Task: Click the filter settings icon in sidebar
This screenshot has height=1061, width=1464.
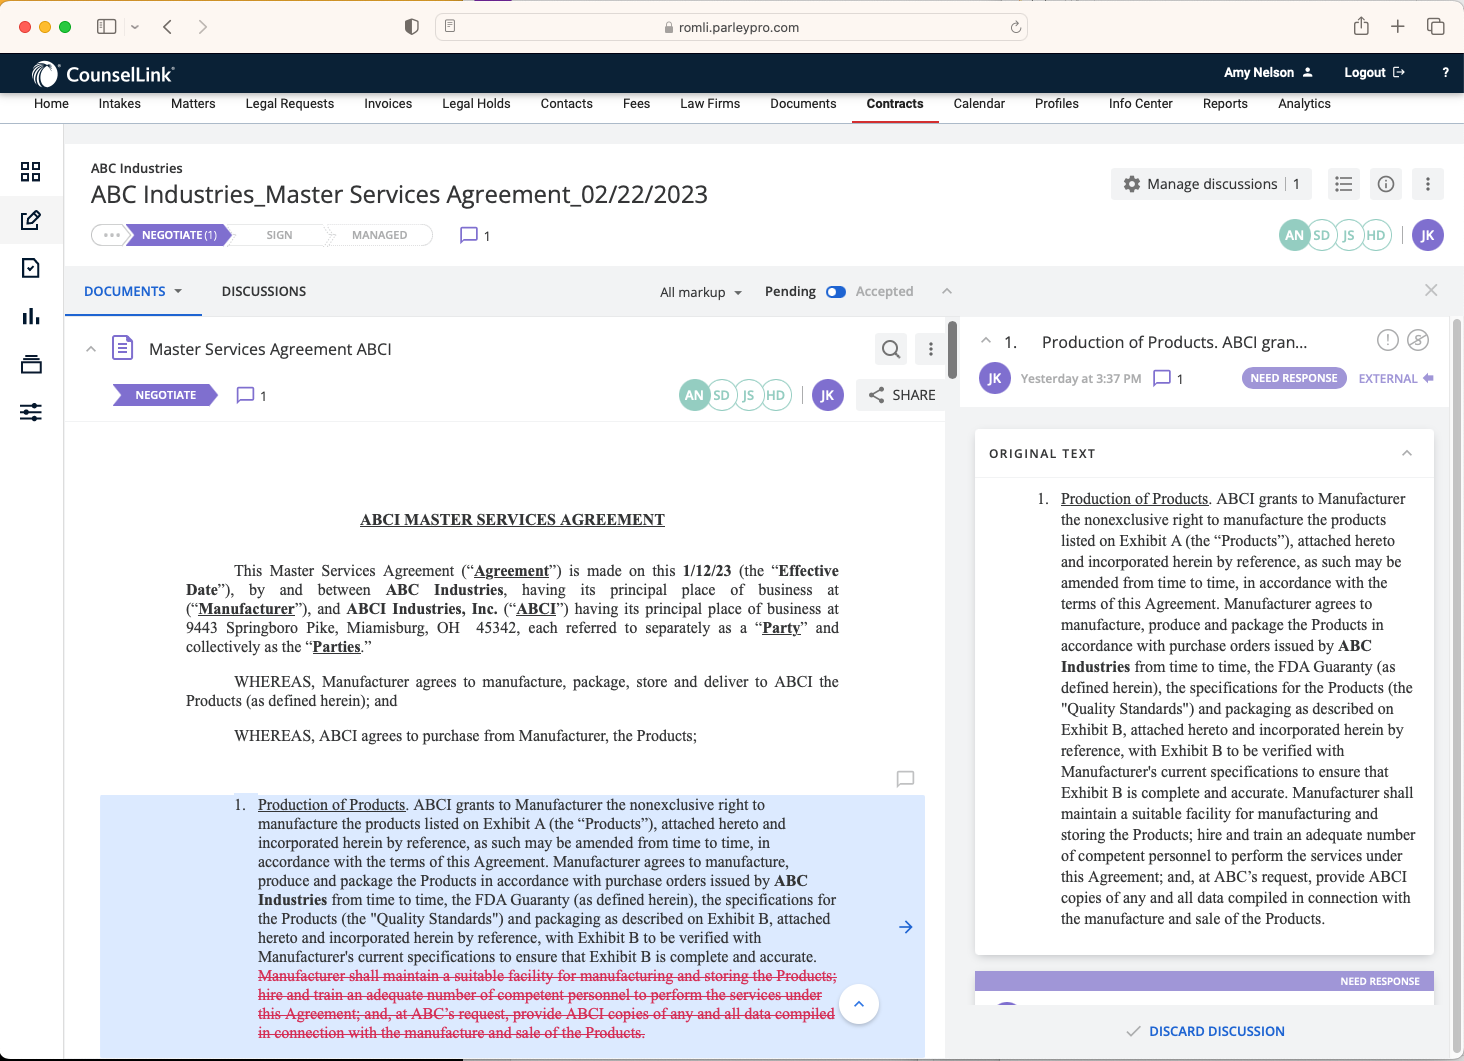Action: (31, 412)
